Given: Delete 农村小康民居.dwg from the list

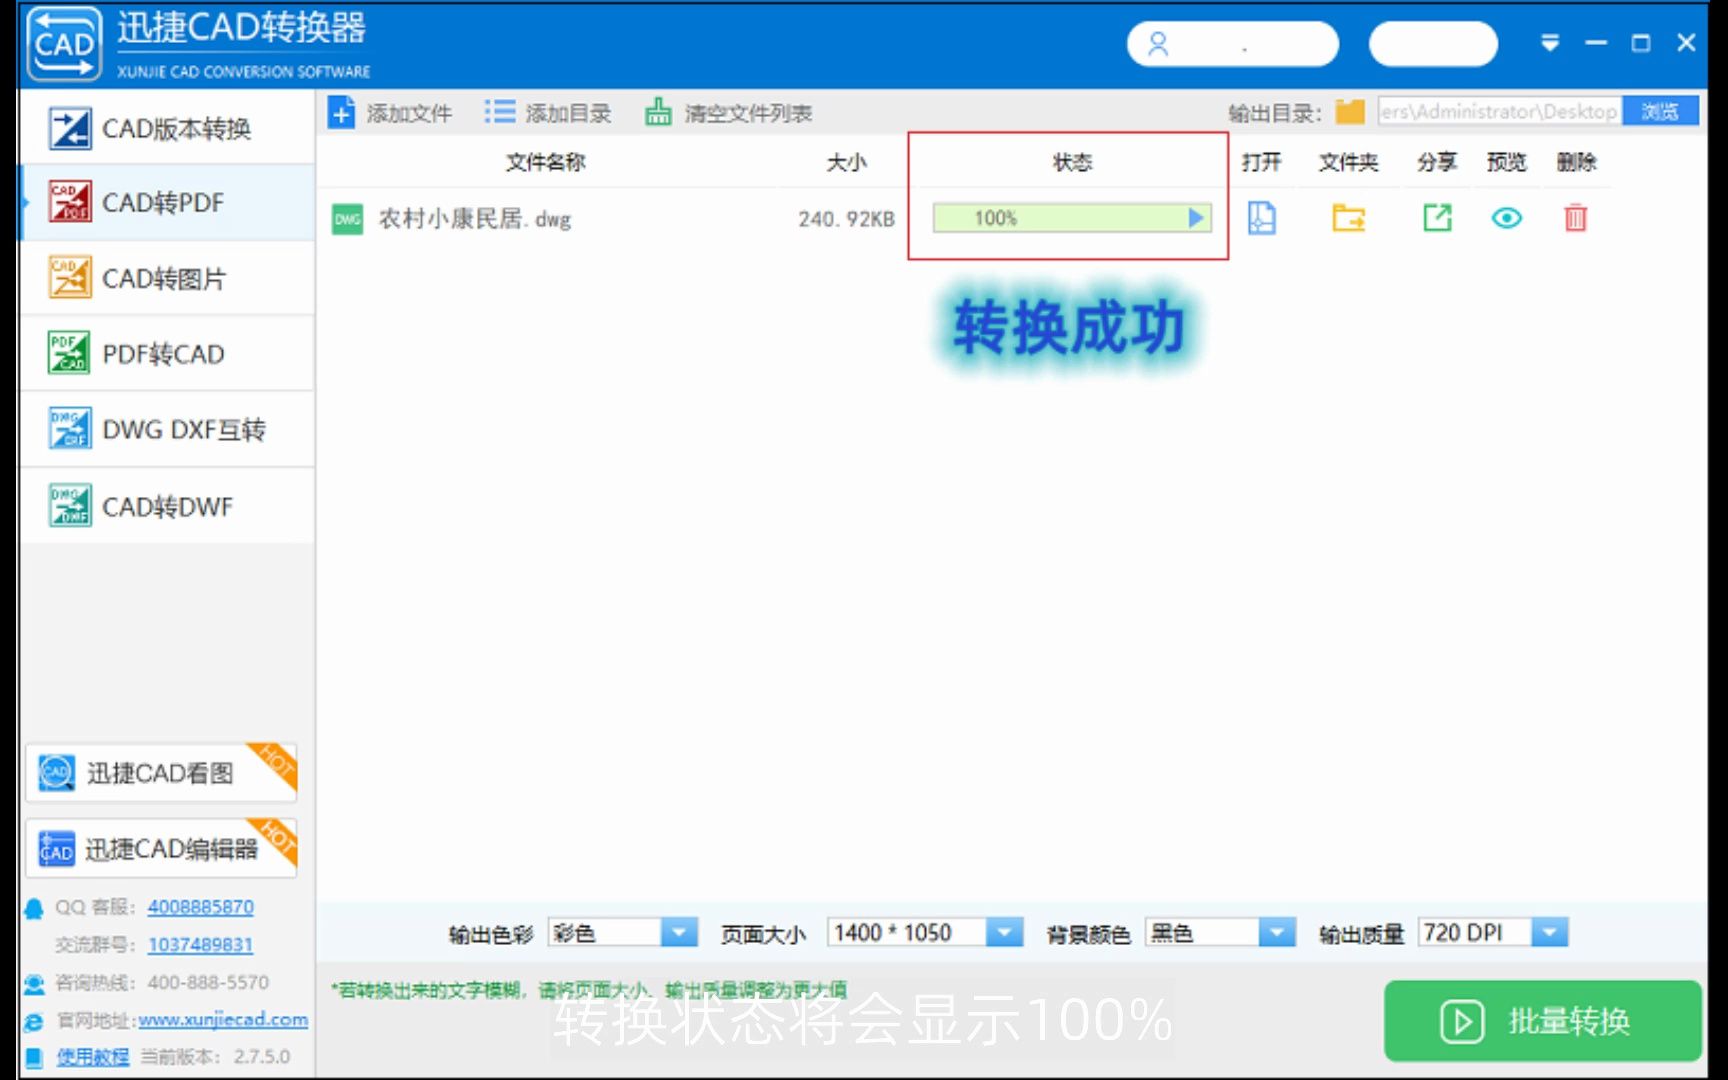Looking at the screenshot, I should click(1575, 218).
